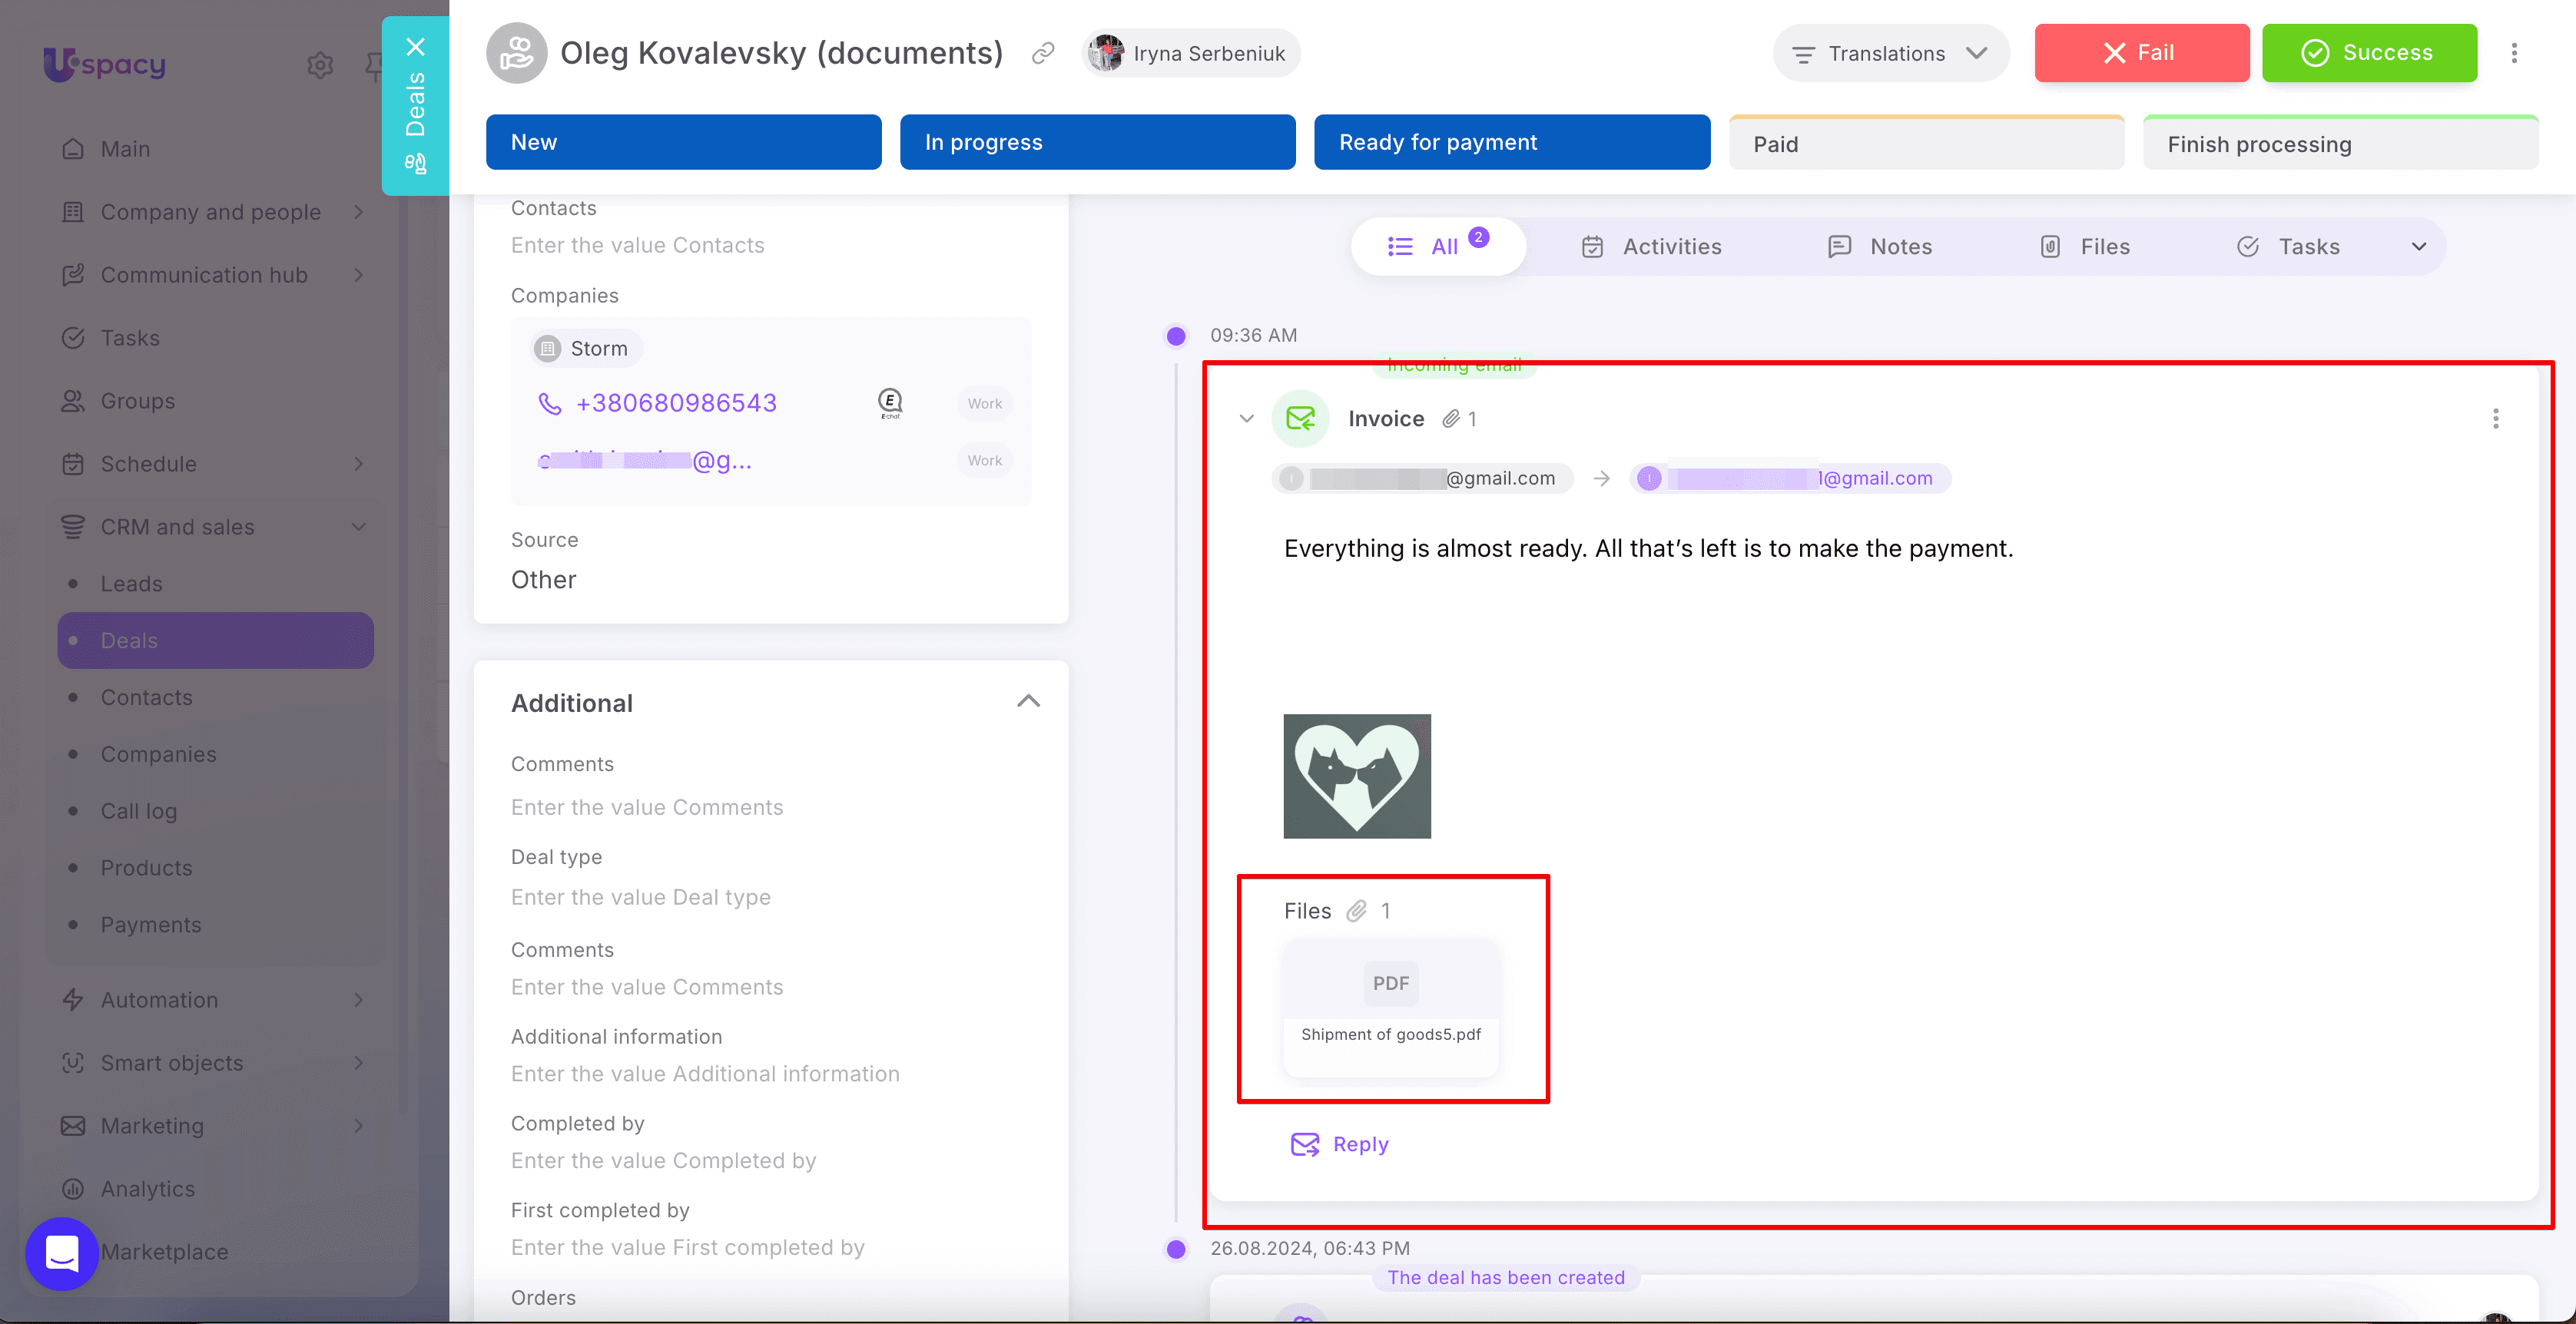
Task: Select the Ready for payment stage
Action: click(1512, 142)
